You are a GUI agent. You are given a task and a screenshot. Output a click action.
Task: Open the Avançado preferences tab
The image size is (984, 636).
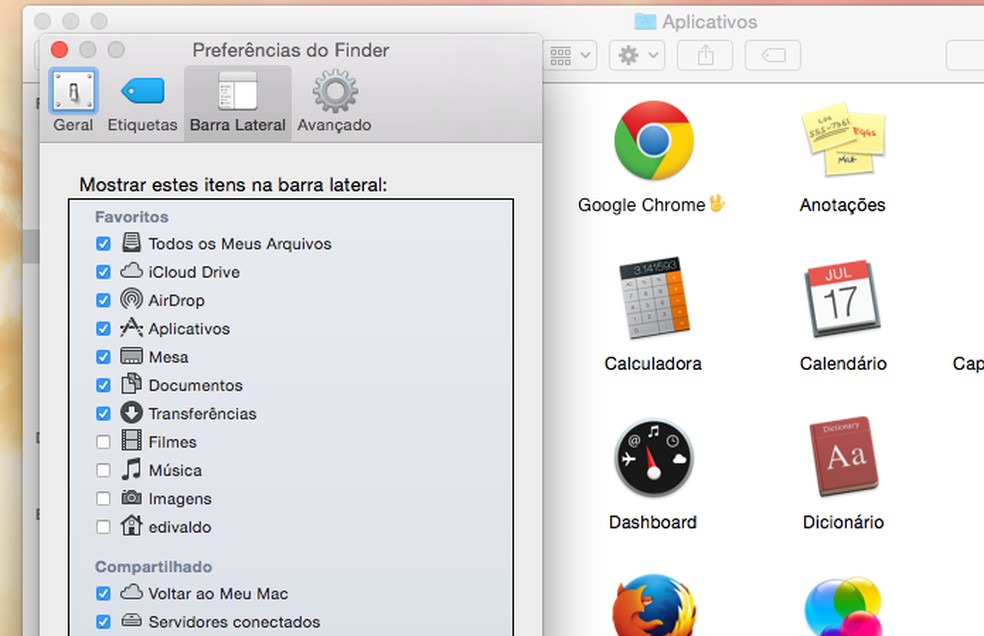coord(334,102)
